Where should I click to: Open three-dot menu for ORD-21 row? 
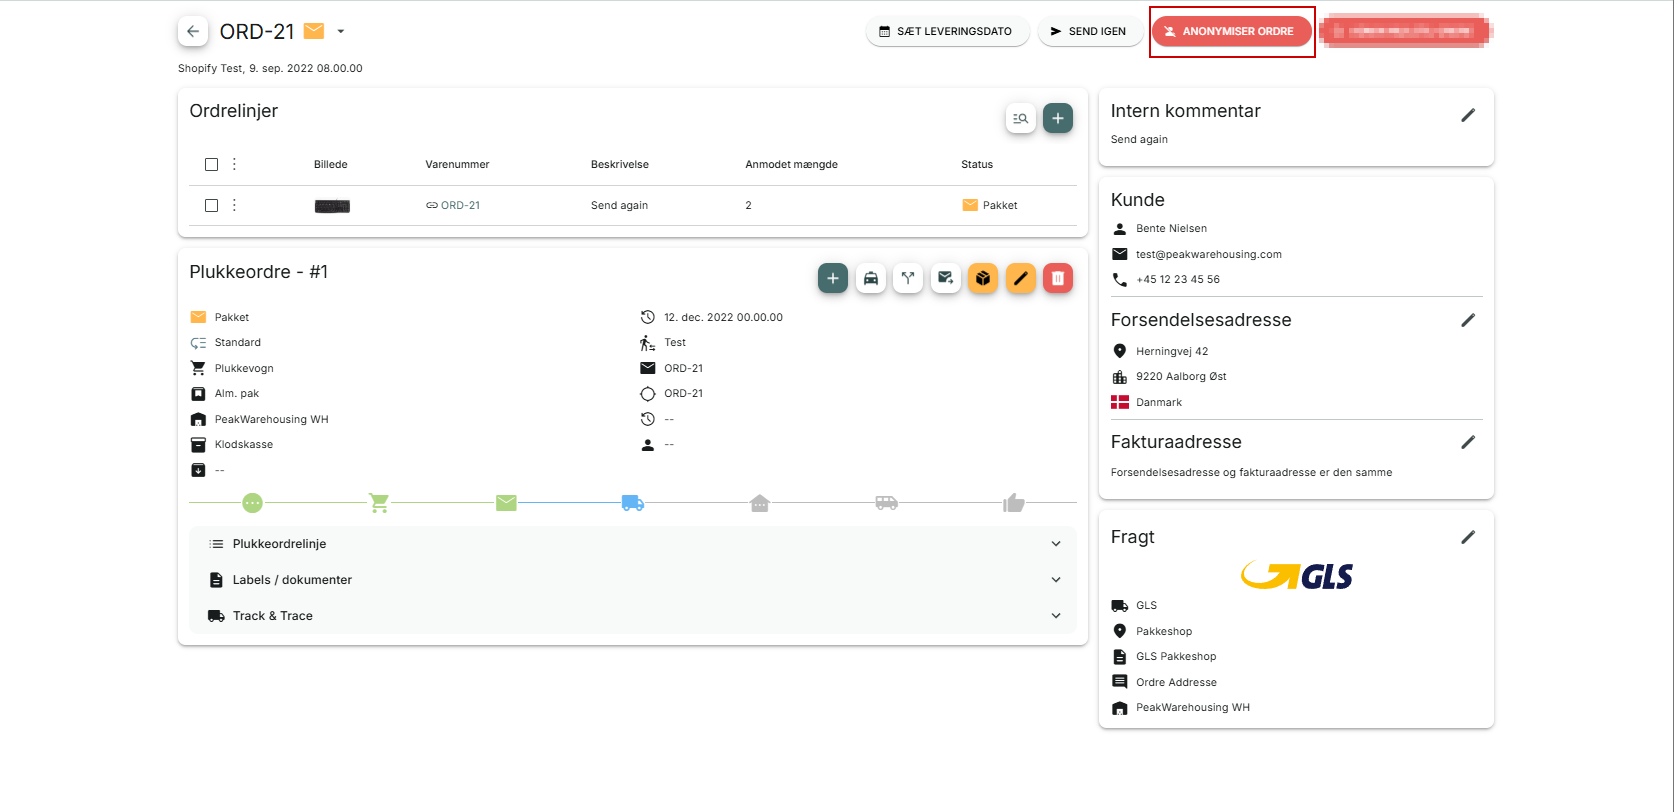coord(235,205)
